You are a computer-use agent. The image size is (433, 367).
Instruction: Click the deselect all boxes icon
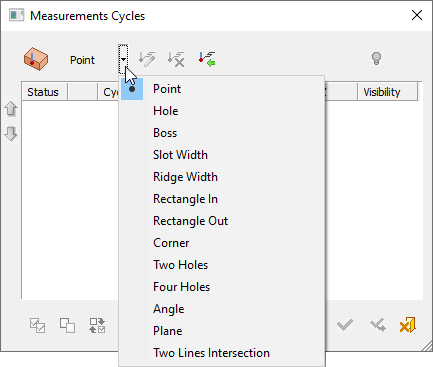(67, 325)
